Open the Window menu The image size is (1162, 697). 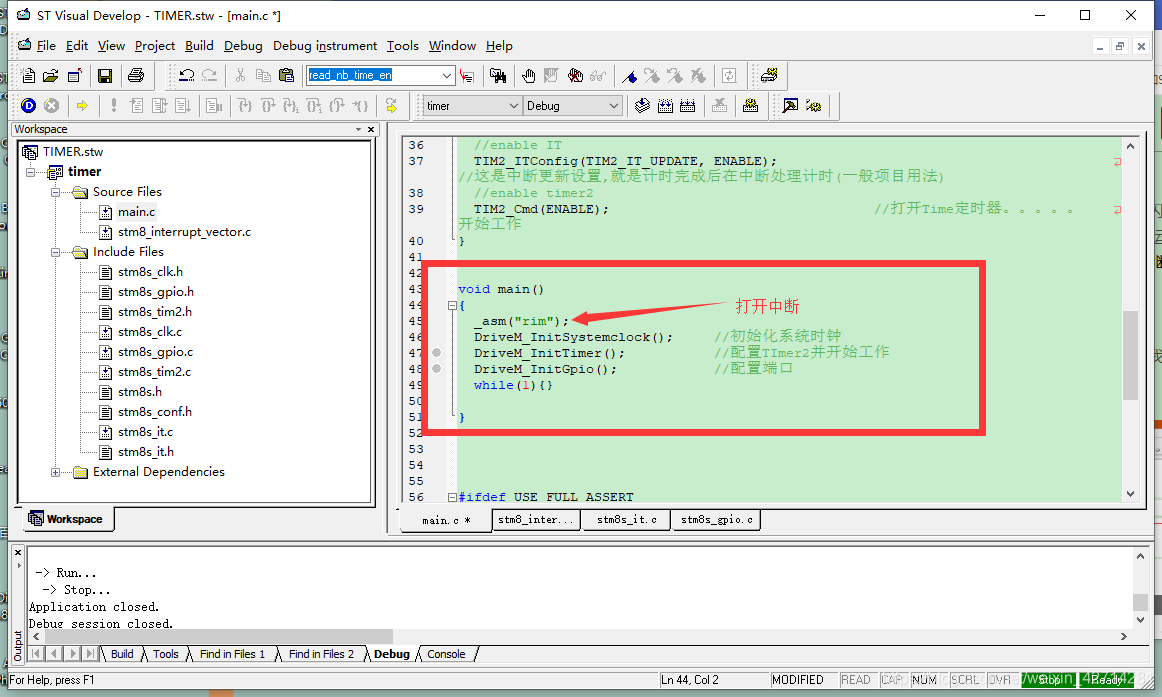click(452, 46)
